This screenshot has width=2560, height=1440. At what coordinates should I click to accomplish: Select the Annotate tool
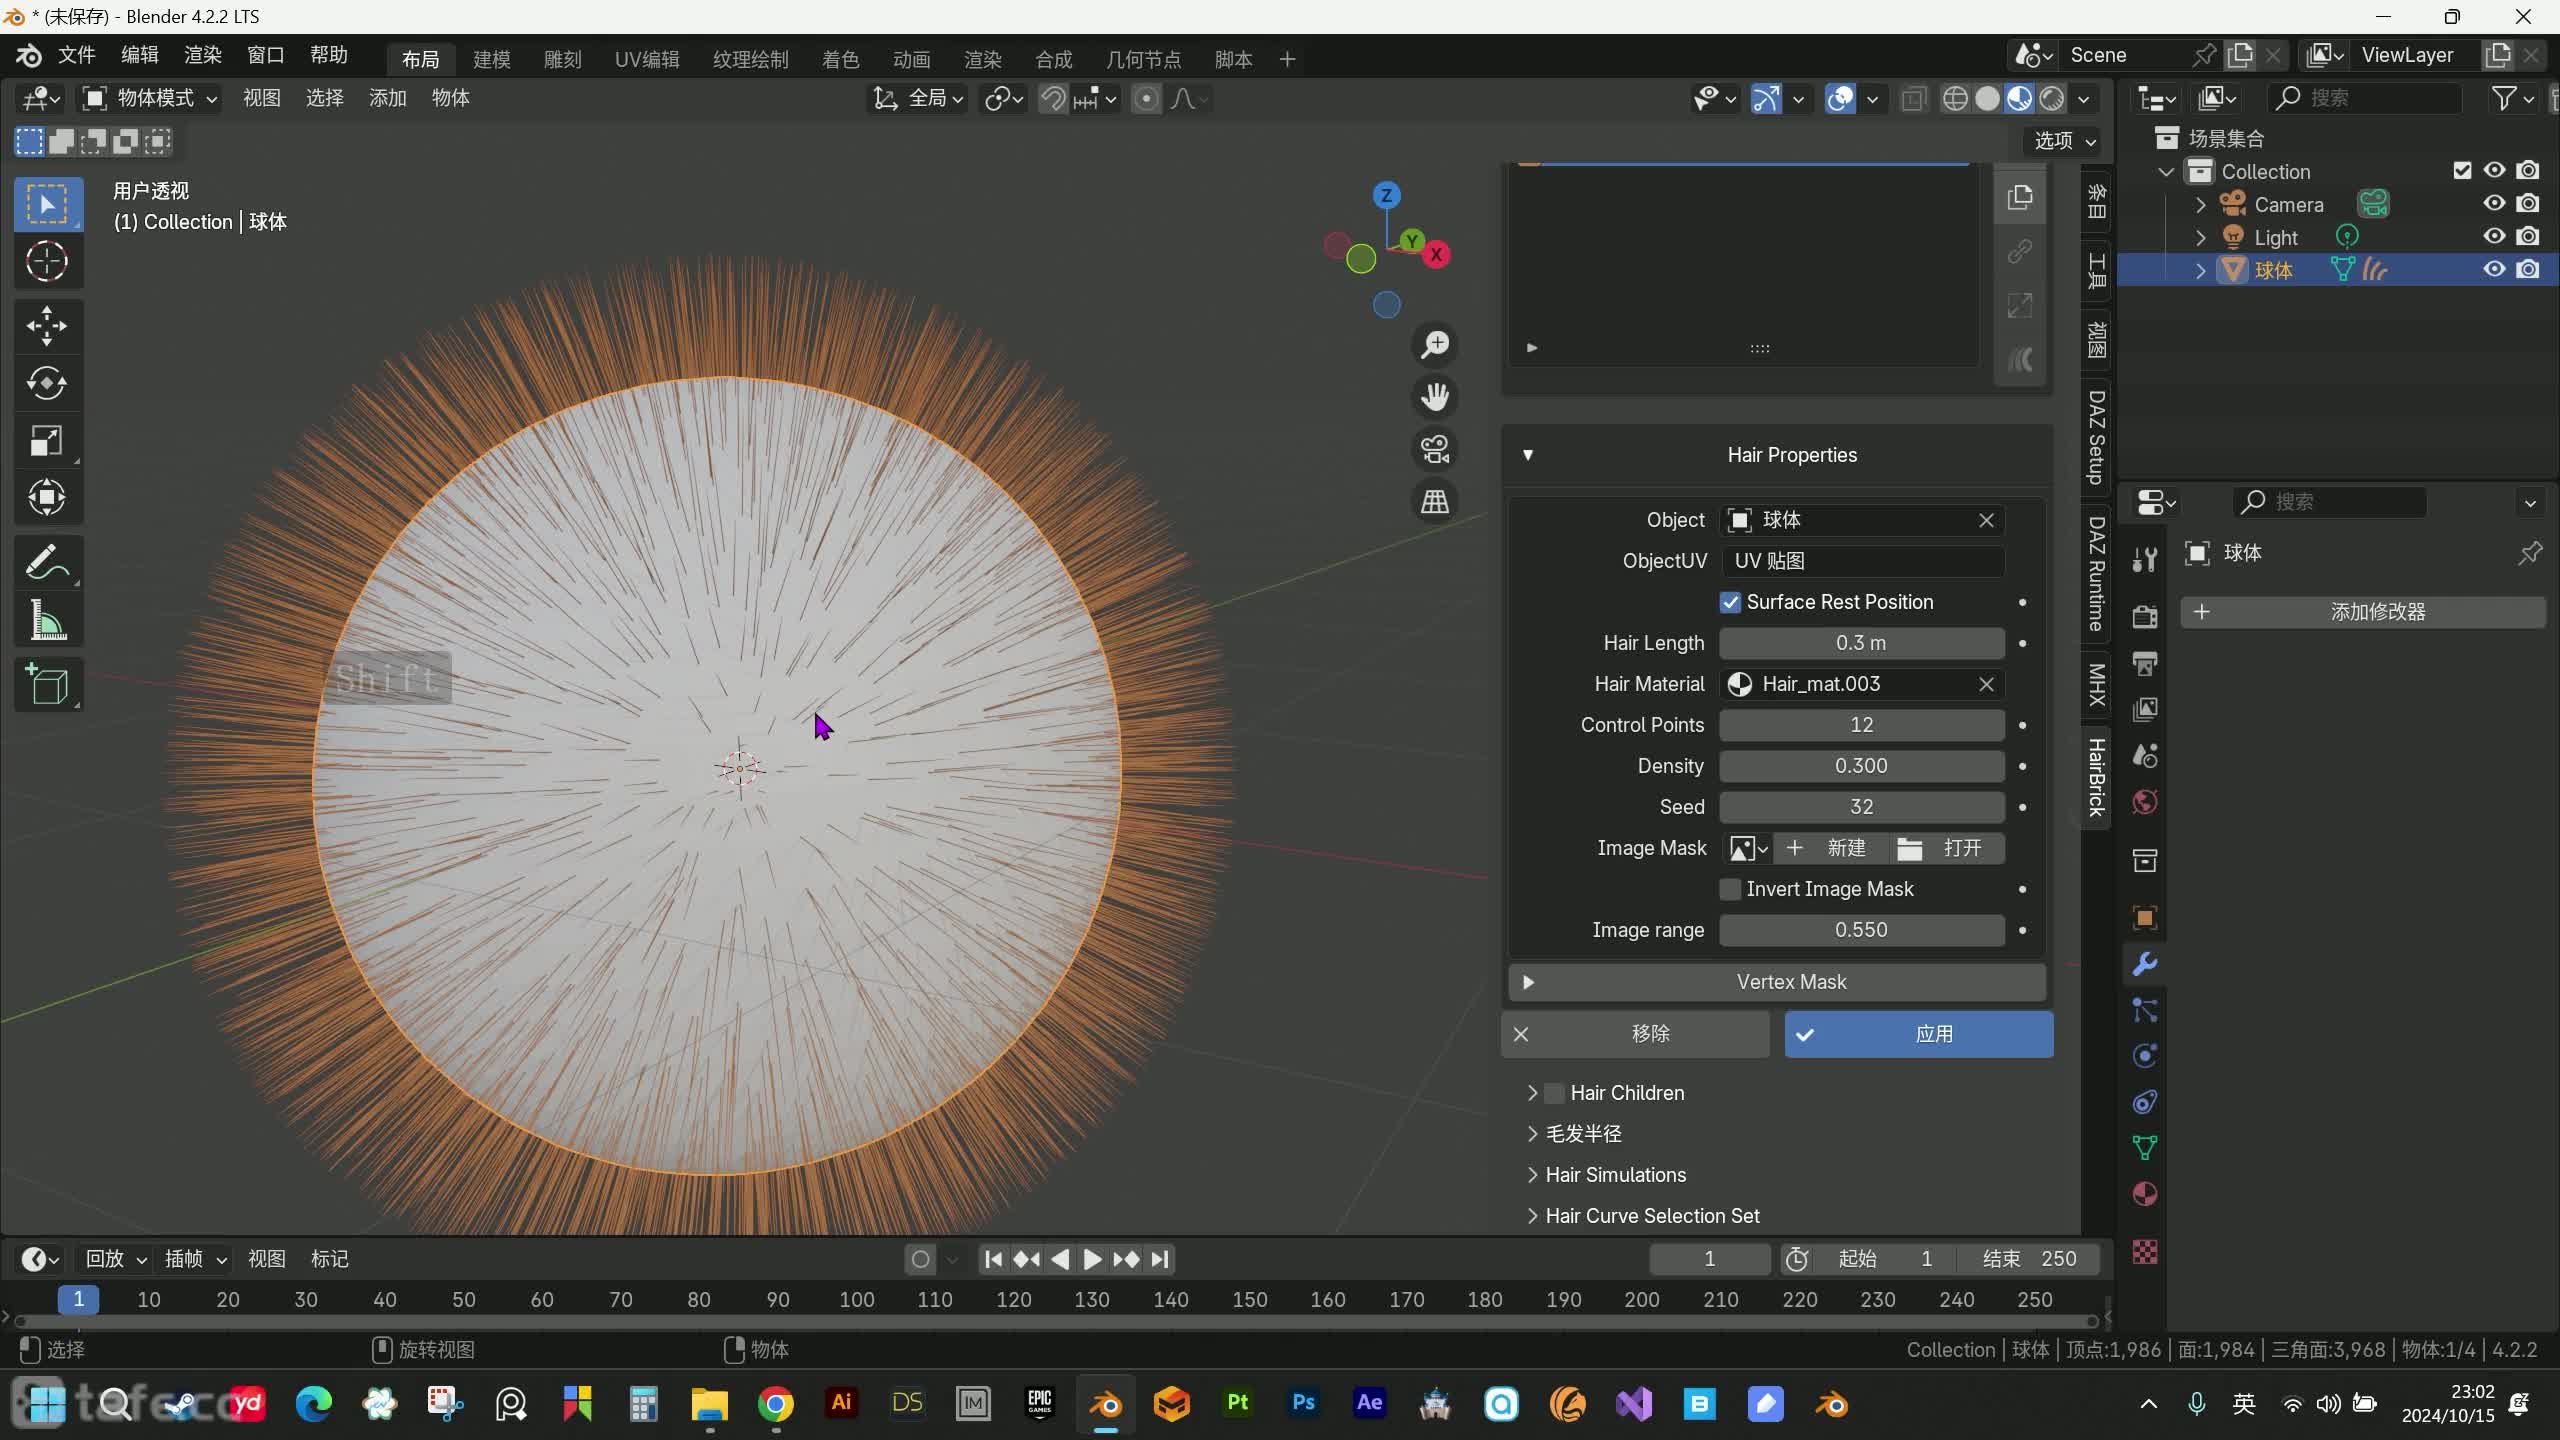(x=46, y=563)
